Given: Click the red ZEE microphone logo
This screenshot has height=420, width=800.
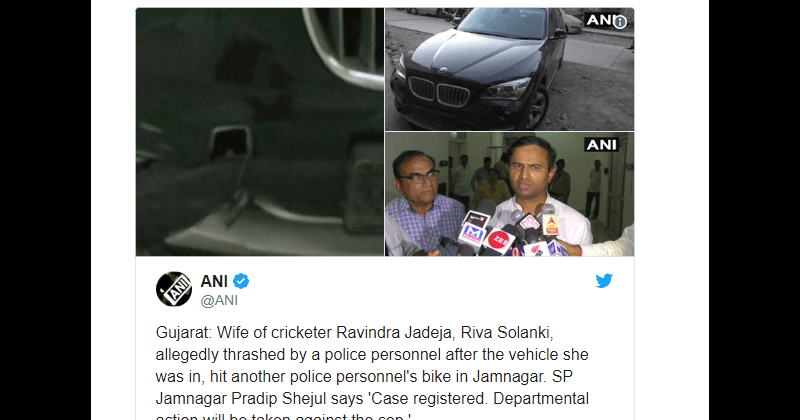Looking at the screenshot, I should click(x=498, y=240).
